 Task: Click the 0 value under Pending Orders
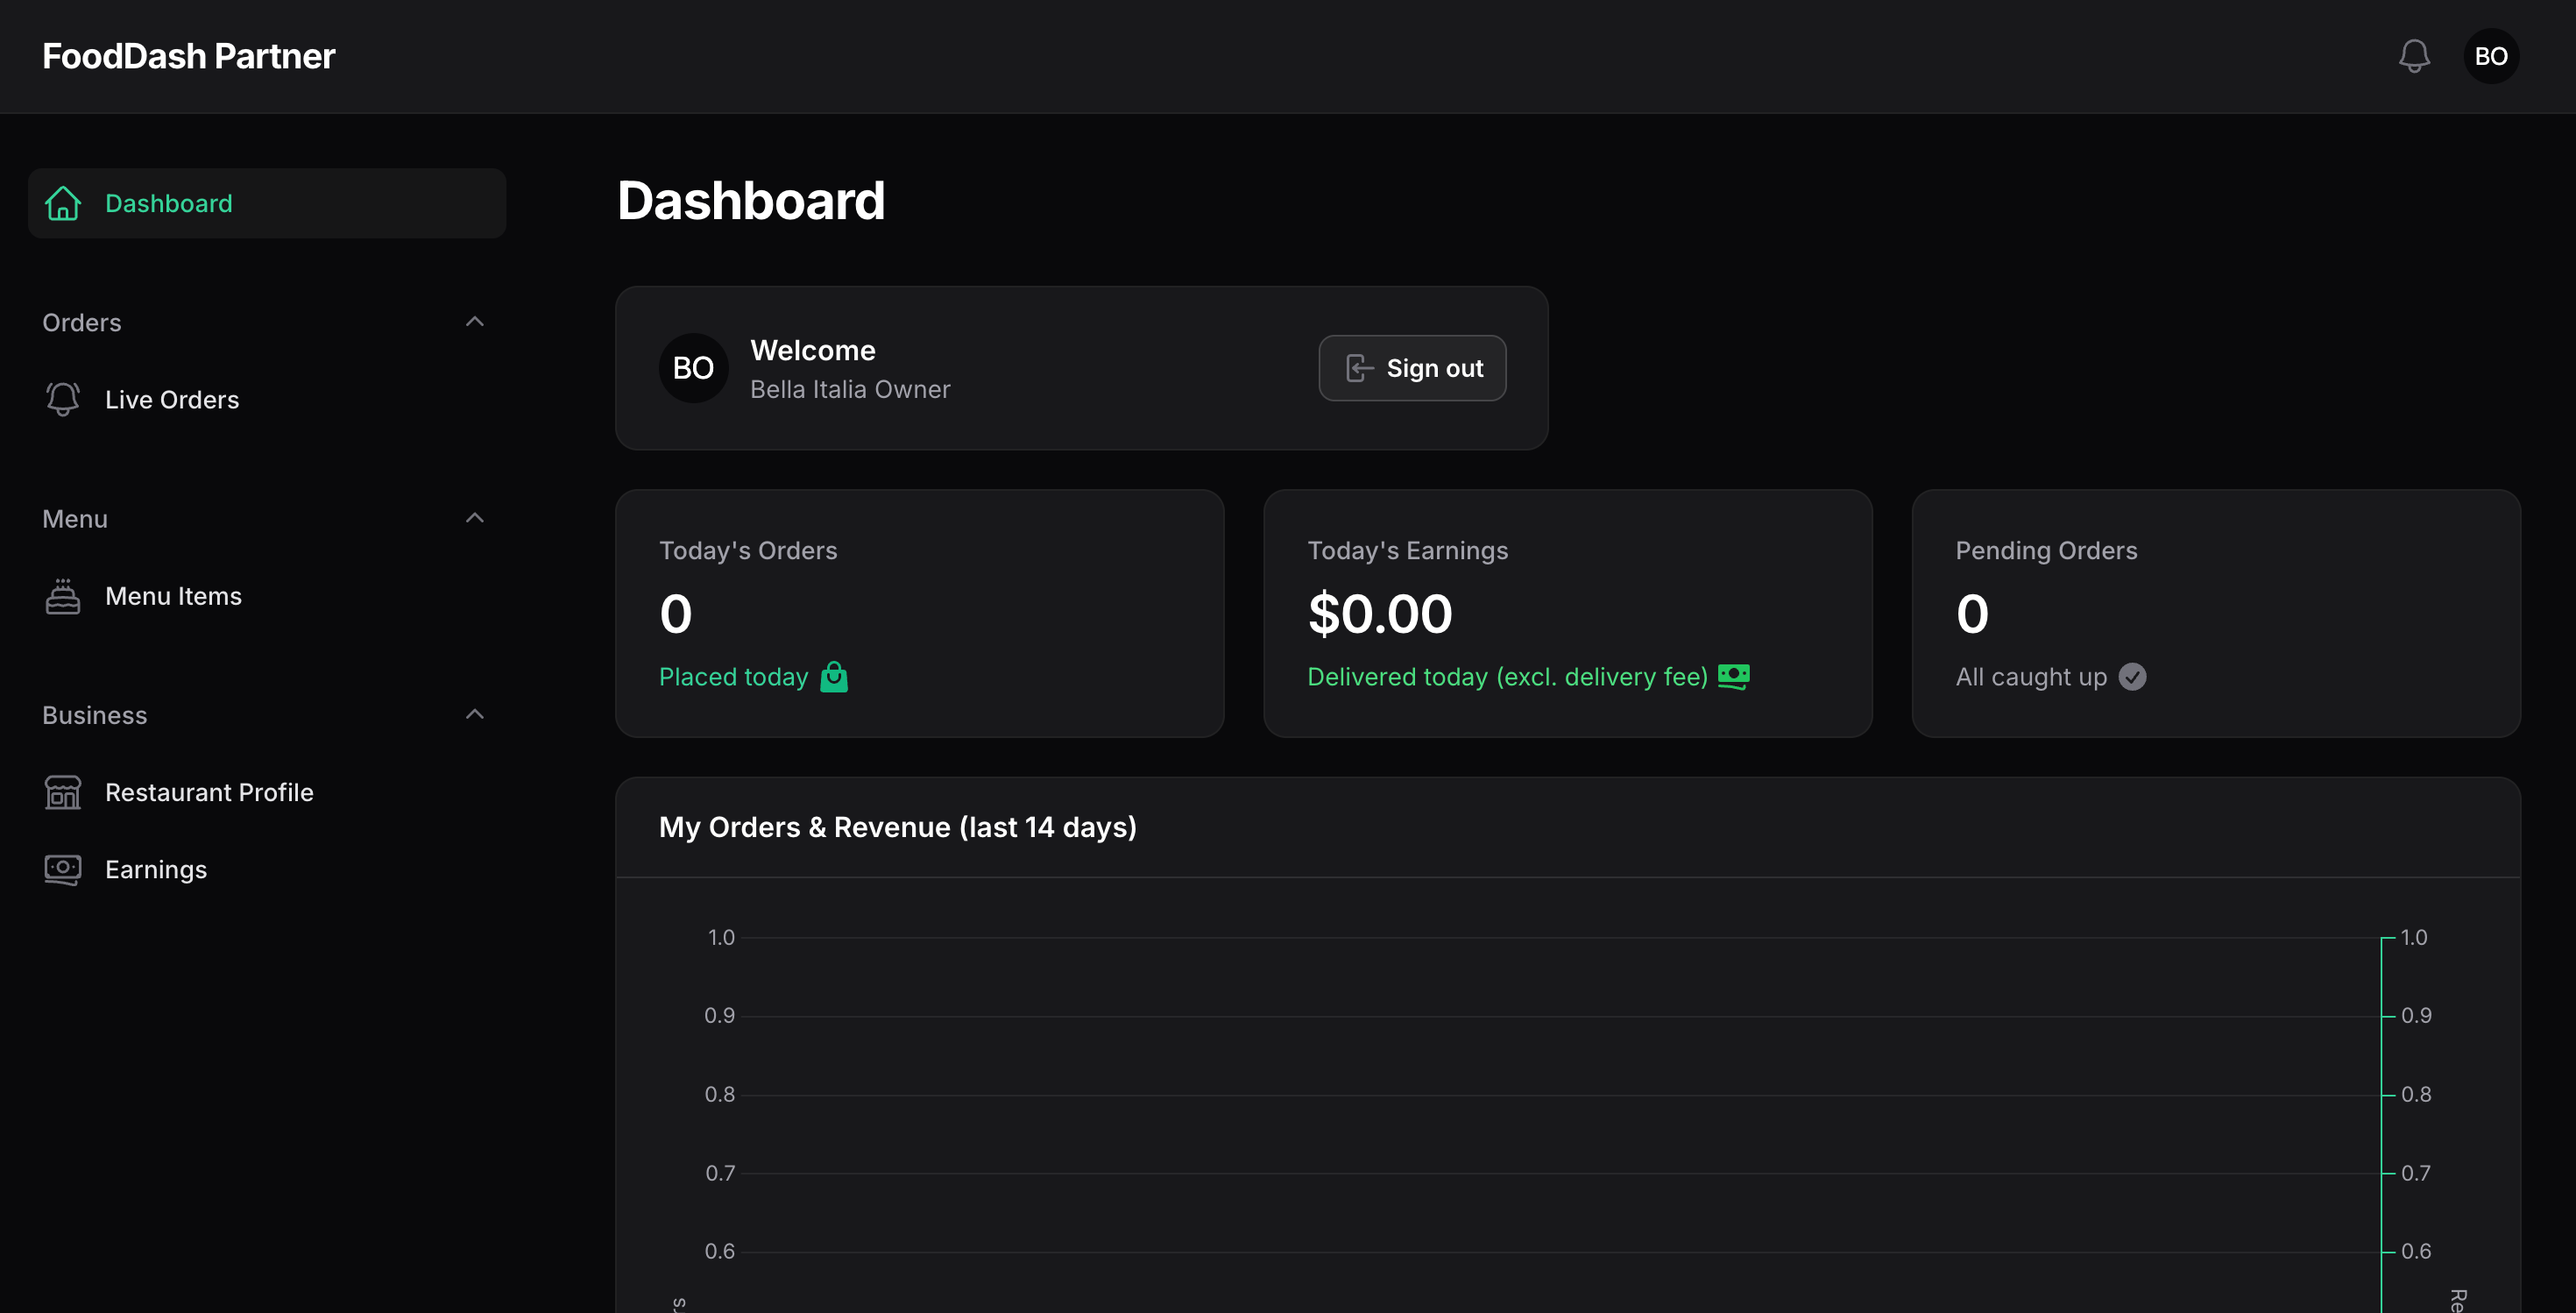1972,613
